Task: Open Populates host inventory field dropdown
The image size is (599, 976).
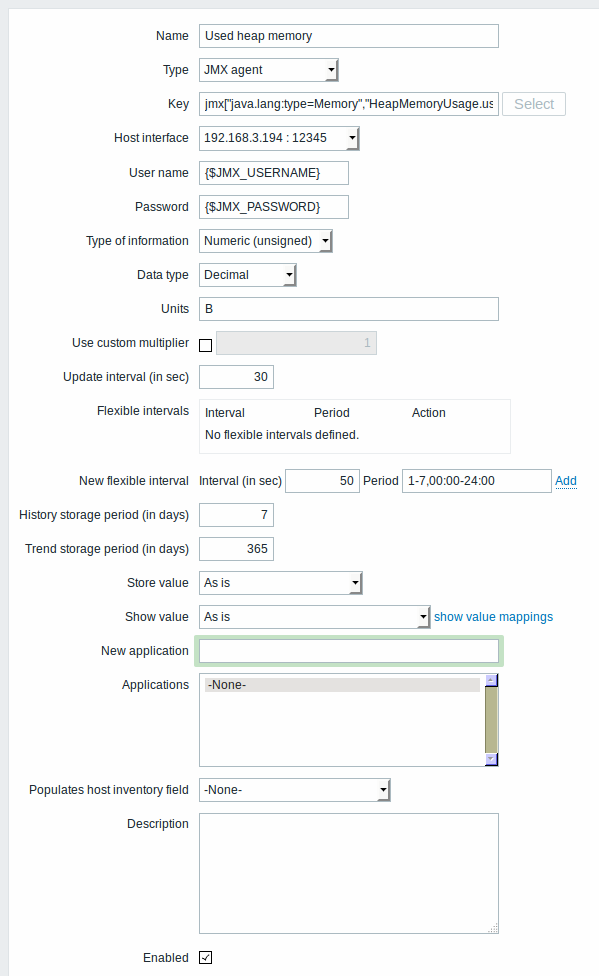Action: click(x=295, y=790)
